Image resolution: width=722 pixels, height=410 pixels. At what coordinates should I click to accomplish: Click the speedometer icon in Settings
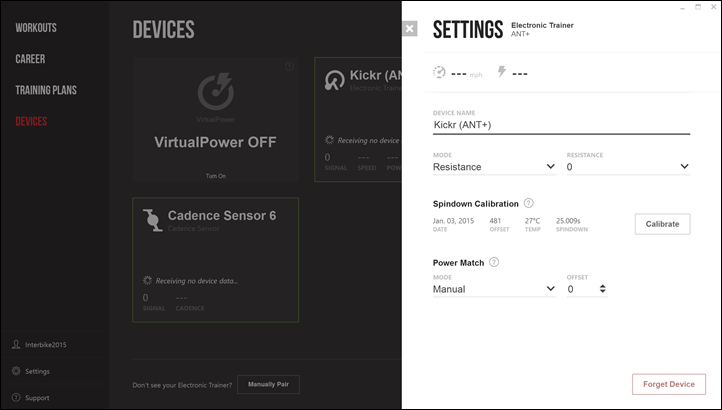[x=439, y=72]
